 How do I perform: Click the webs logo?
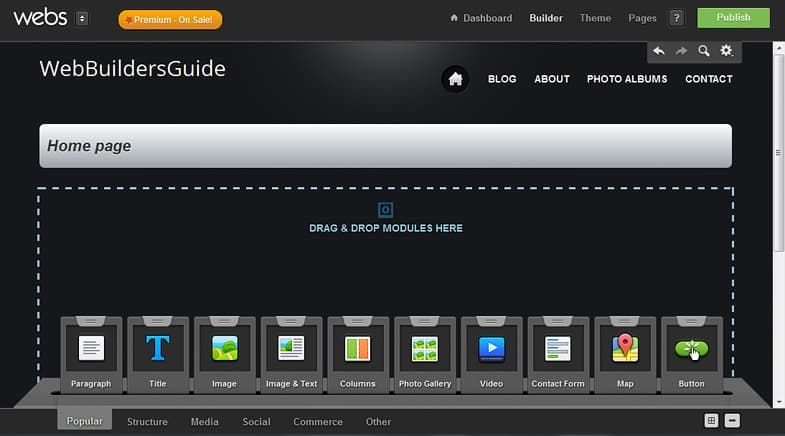pyautogui.click(x=40, y=18)
